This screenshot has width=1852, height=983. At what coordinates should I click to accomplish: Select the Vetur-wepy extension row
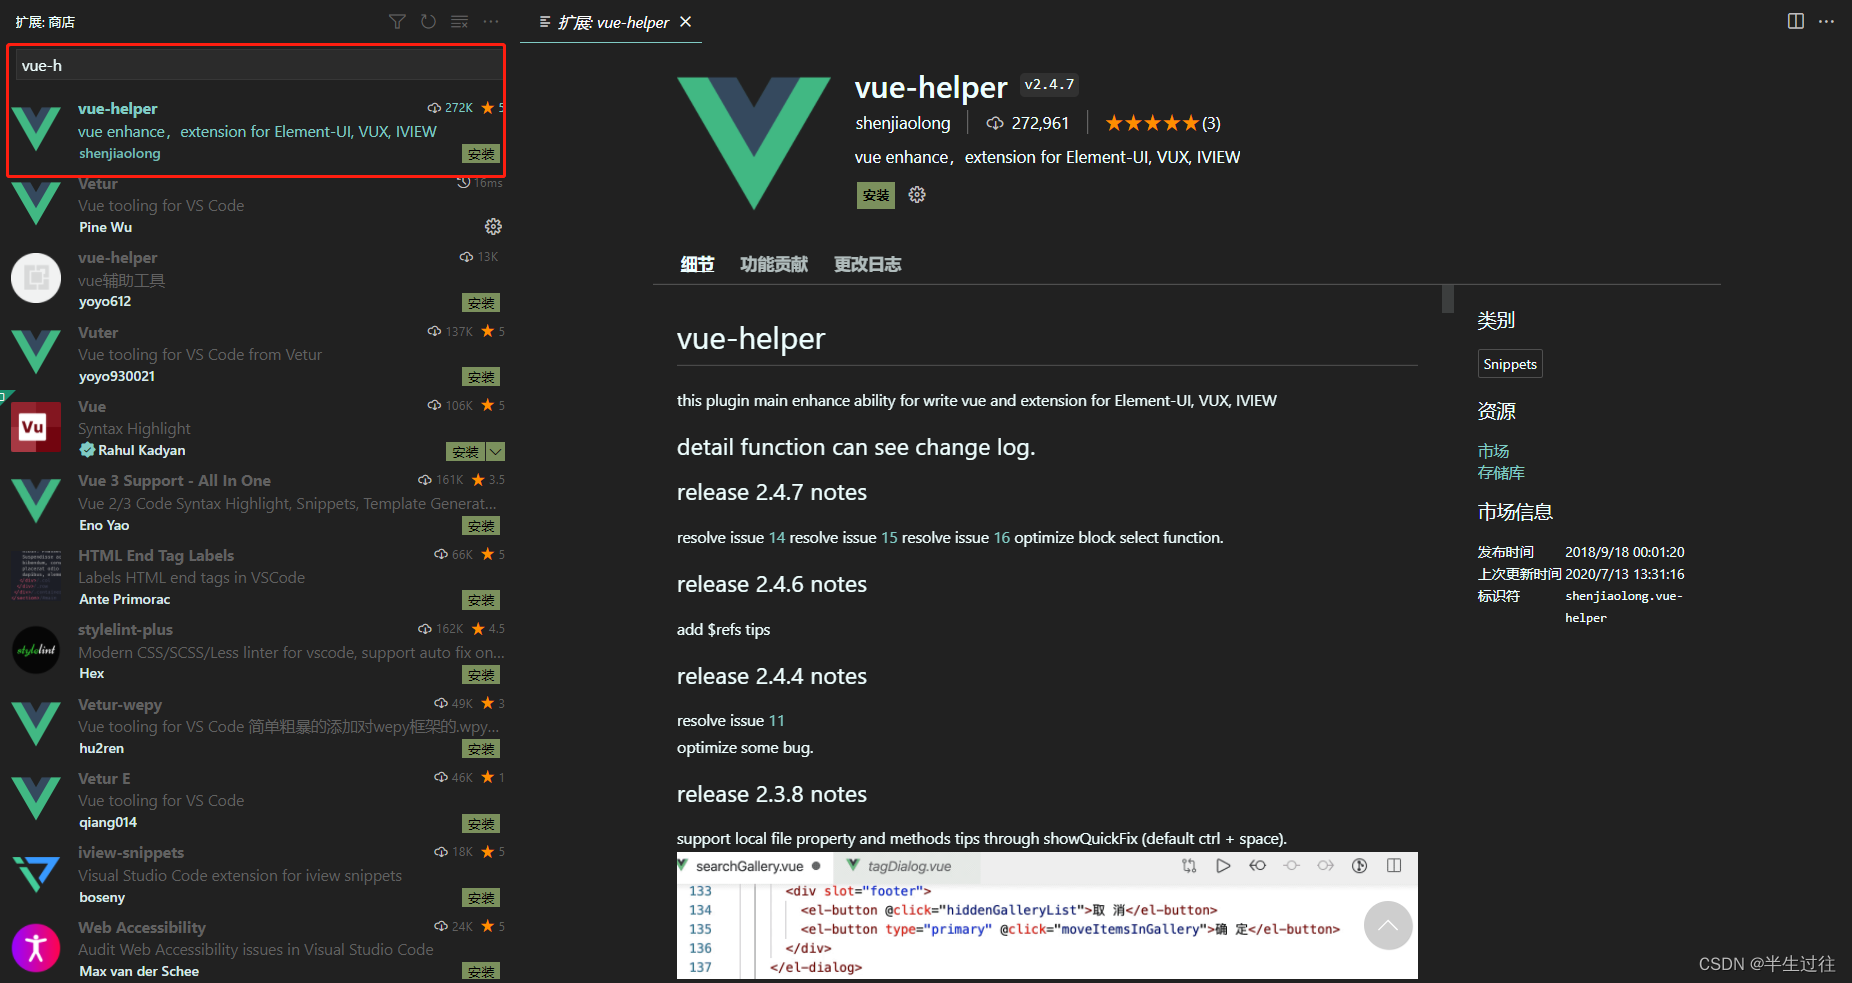click(256, 726)
